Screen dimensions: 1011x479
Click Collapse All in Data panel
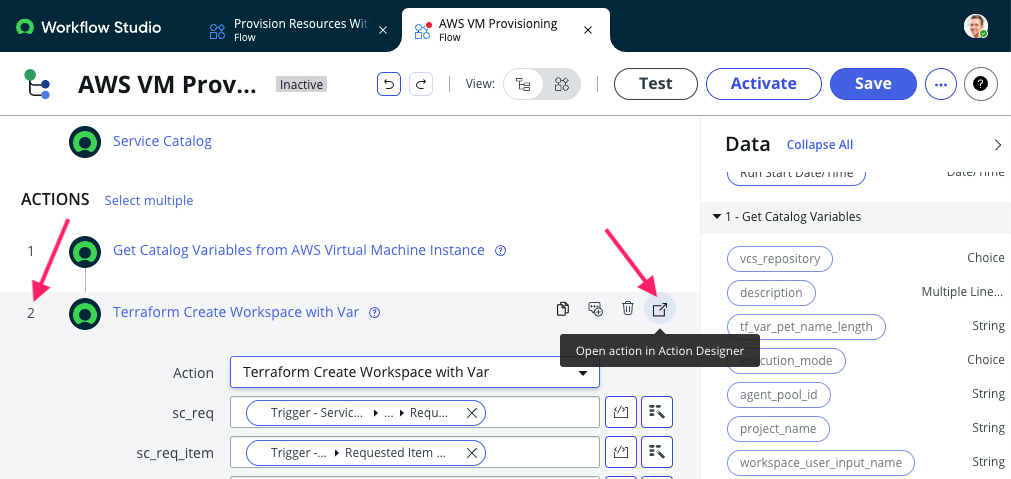(820, 145)
